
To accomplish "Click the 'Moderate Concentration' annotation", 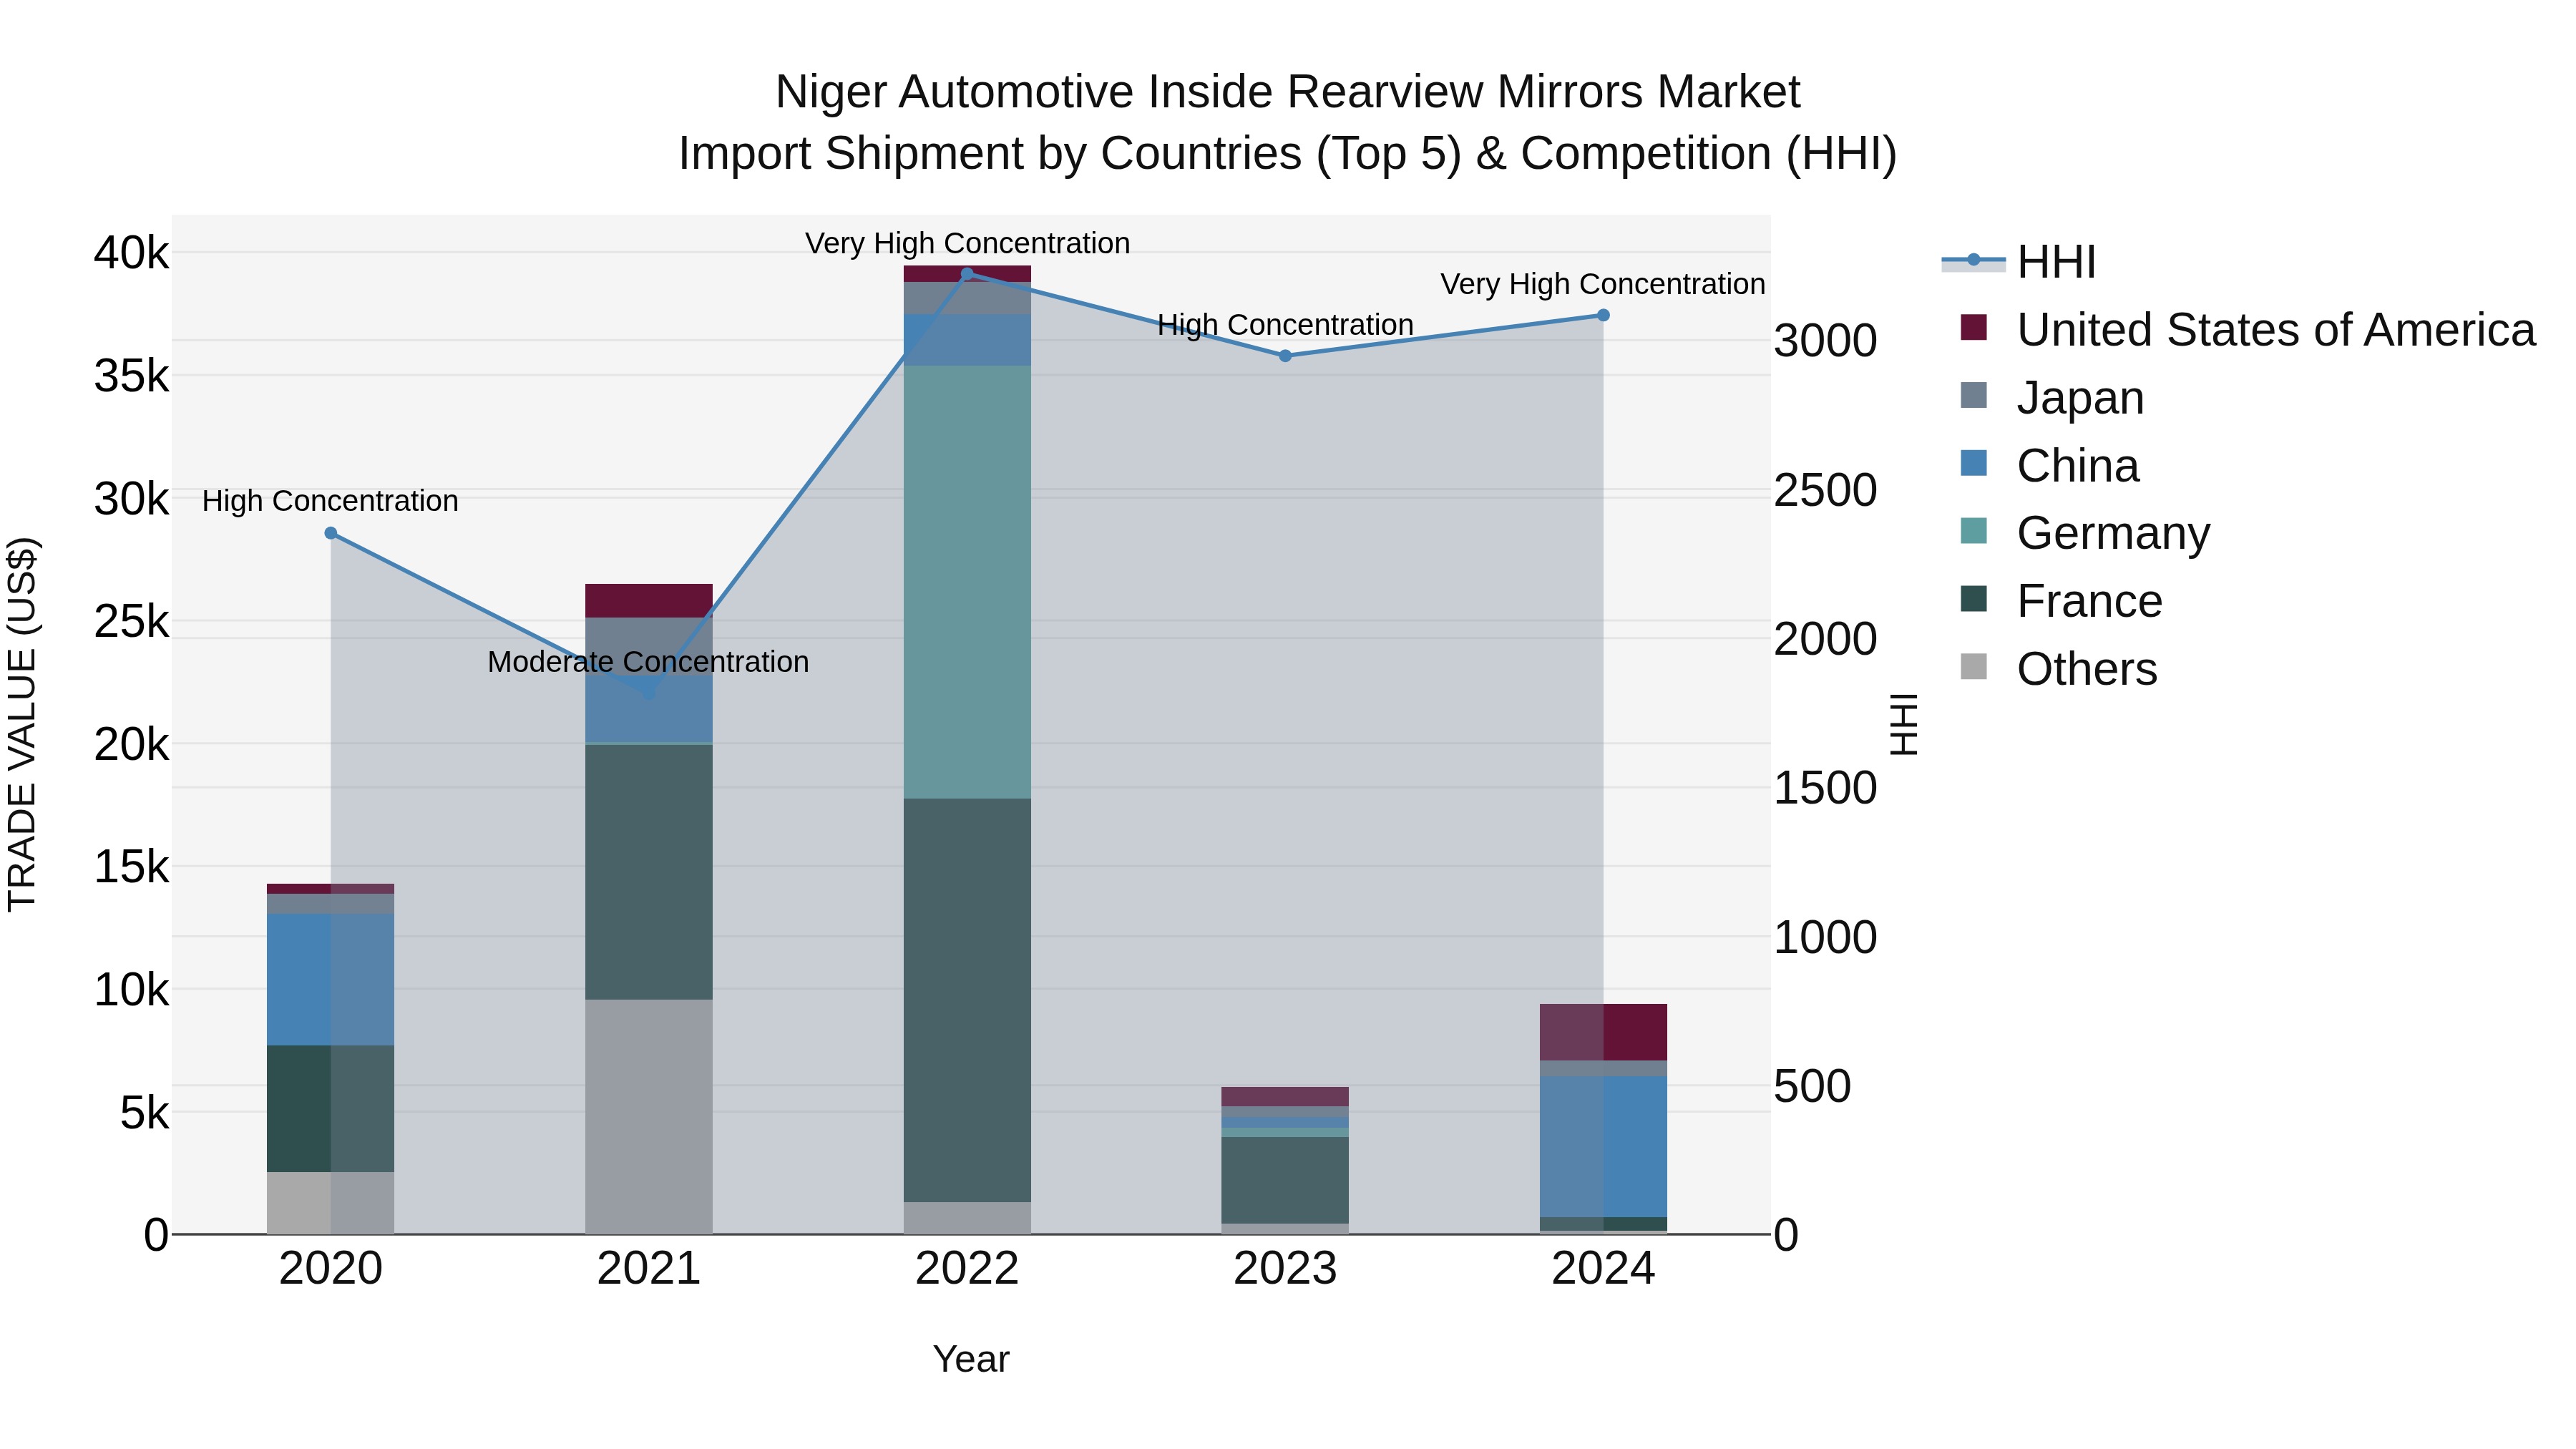I will click(x=648, y=662).
